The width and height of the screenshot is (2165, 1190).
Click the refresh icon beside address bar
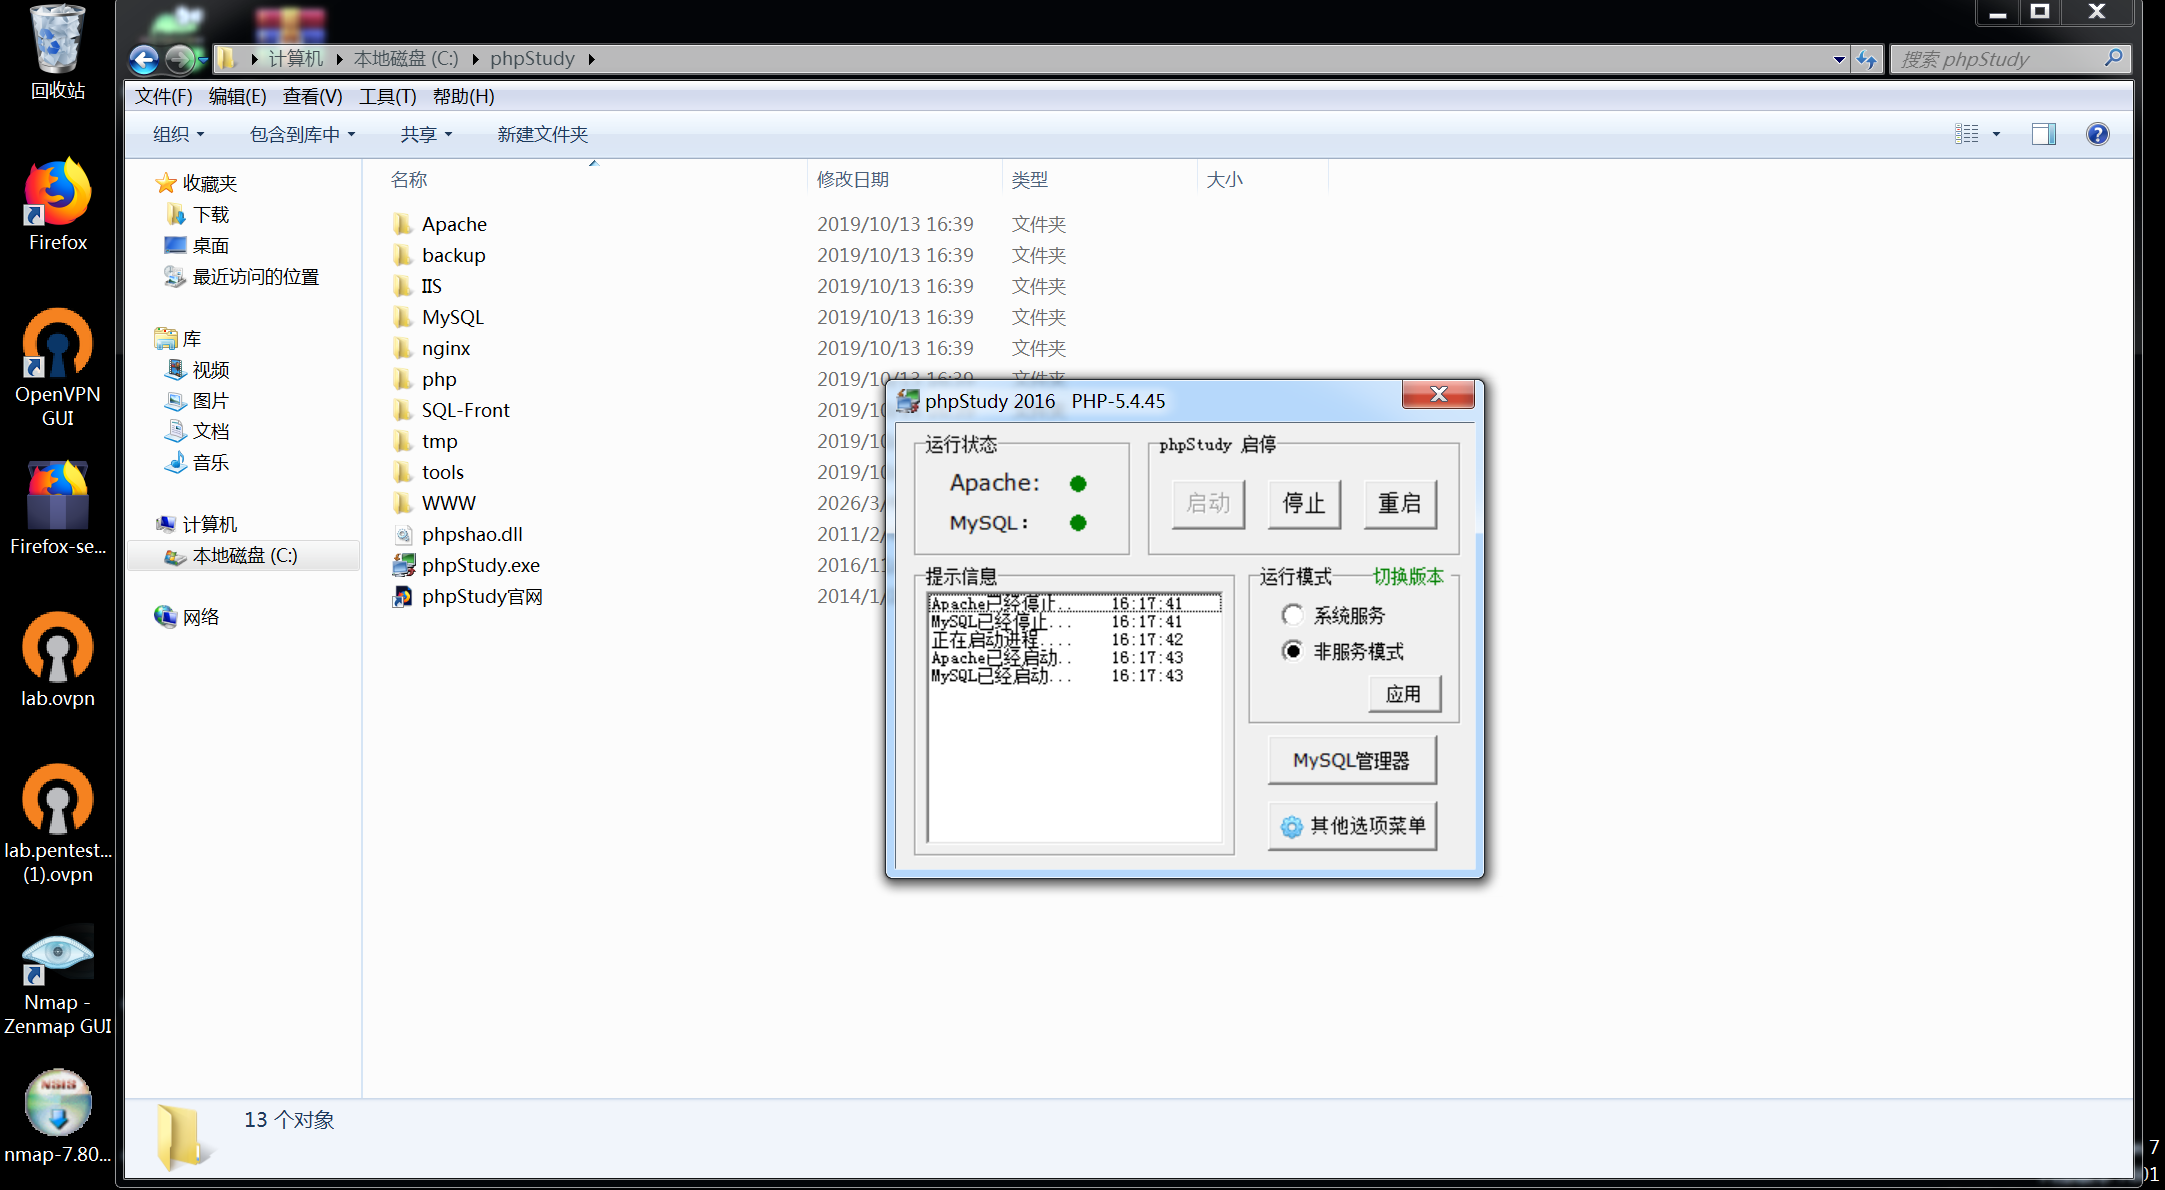(x=1866, y=60)
